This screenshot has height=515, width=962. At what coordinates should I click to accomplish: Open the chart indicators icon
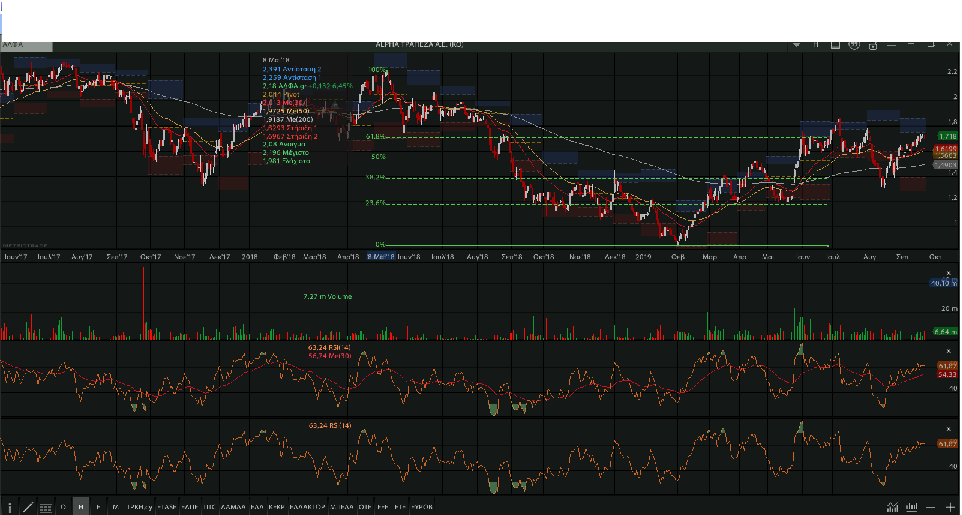(x=893, y=507)
